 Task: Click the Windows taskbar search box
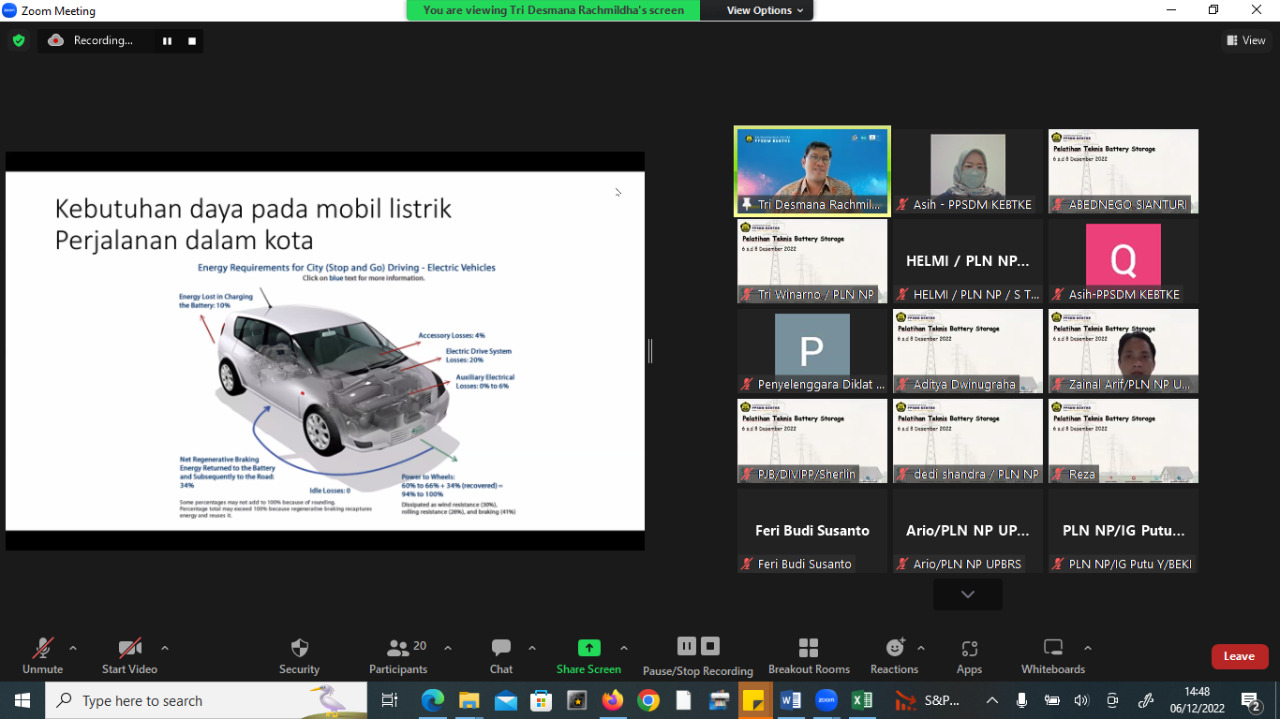click(x=206, y=701)
